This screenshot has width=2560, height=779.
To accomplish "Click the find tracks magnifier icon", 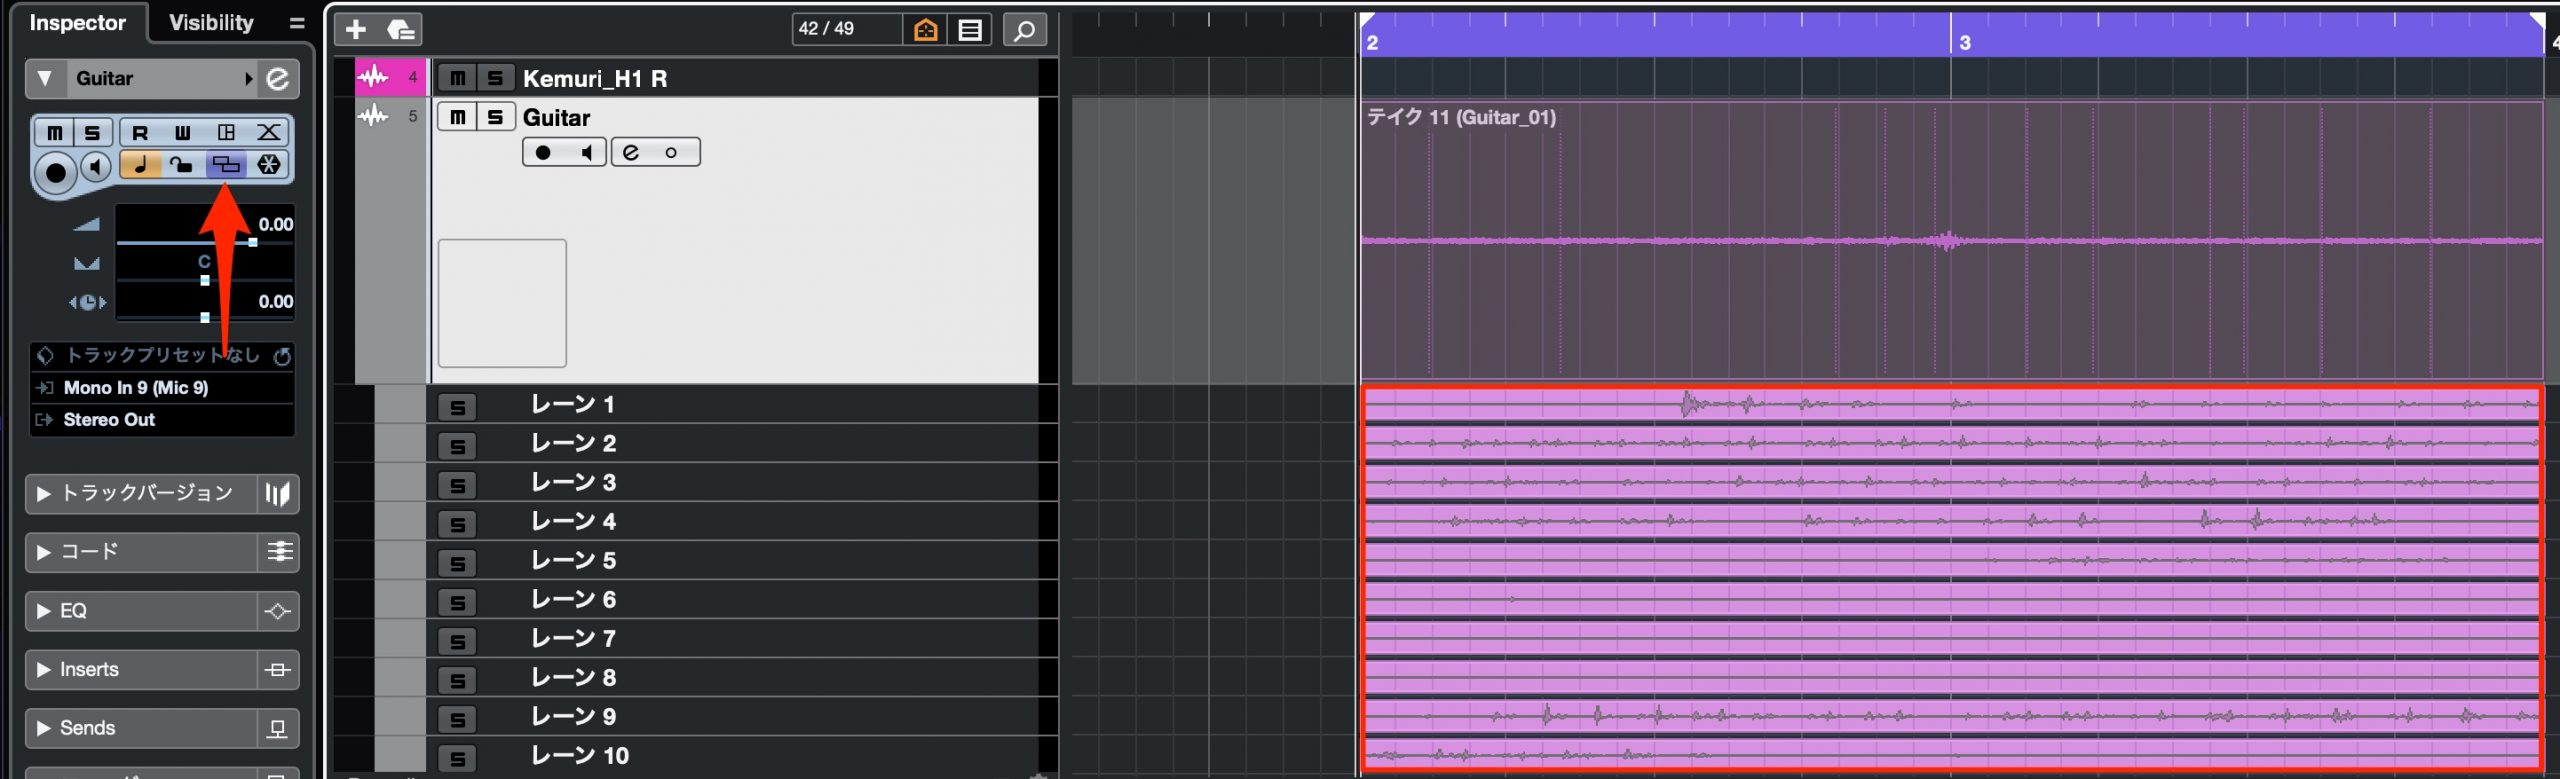I will pos(1024,30).
